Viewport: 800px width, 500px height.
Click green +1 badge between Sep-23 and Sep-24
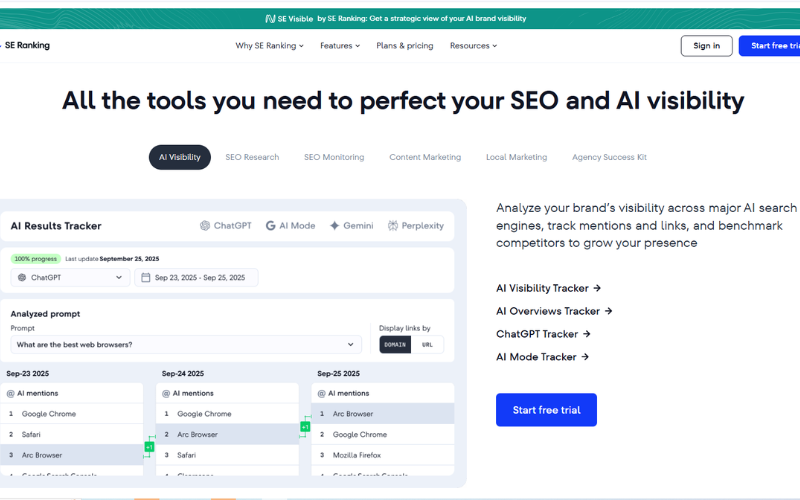149,447
